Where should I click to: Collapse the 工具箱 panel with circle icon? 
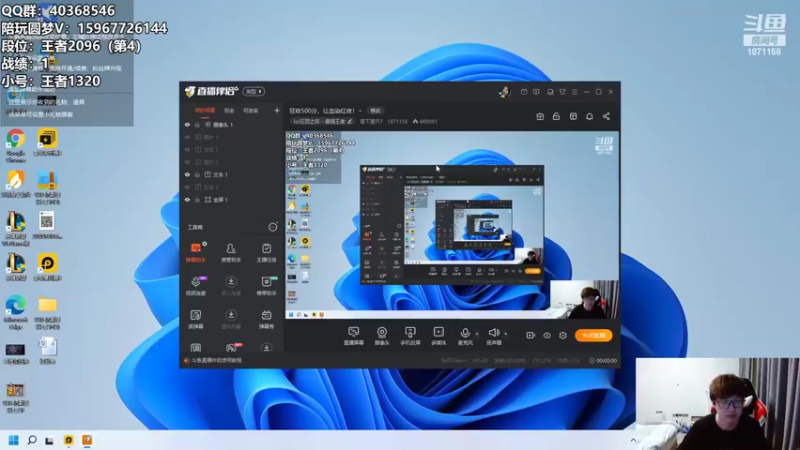[273, 227]
